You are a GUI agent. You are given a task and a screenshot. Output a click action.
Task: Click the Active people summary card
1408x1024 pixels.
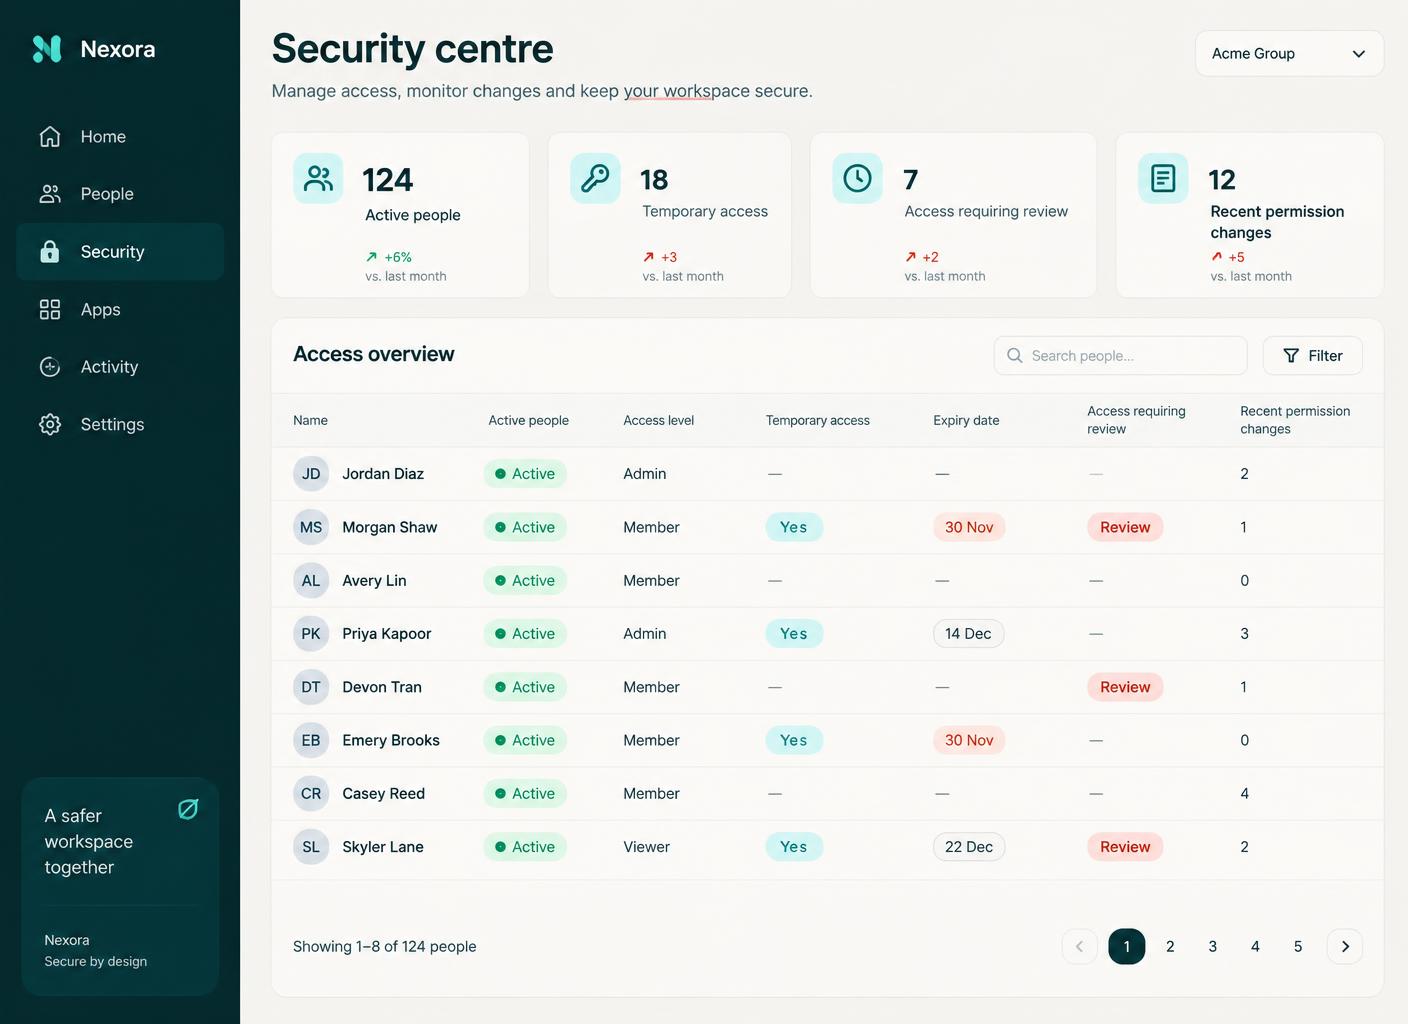400,215
